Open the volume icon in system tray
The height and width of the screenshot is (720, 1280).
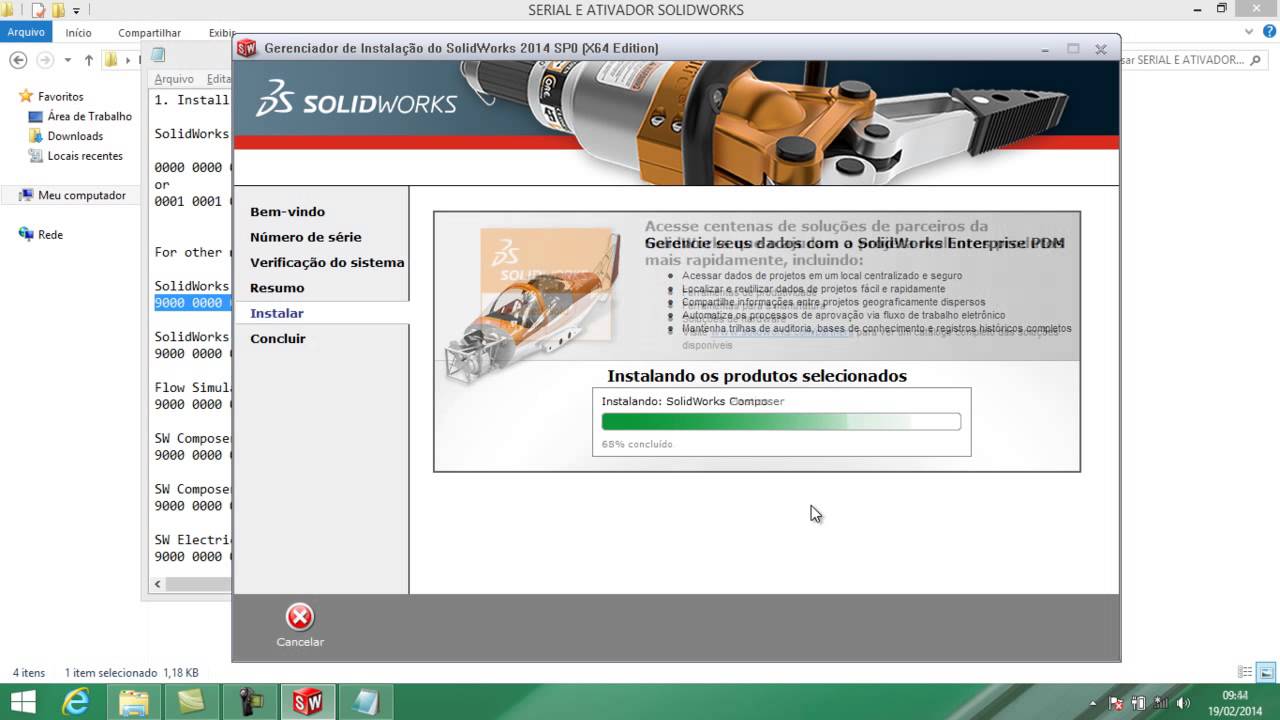1183,703
